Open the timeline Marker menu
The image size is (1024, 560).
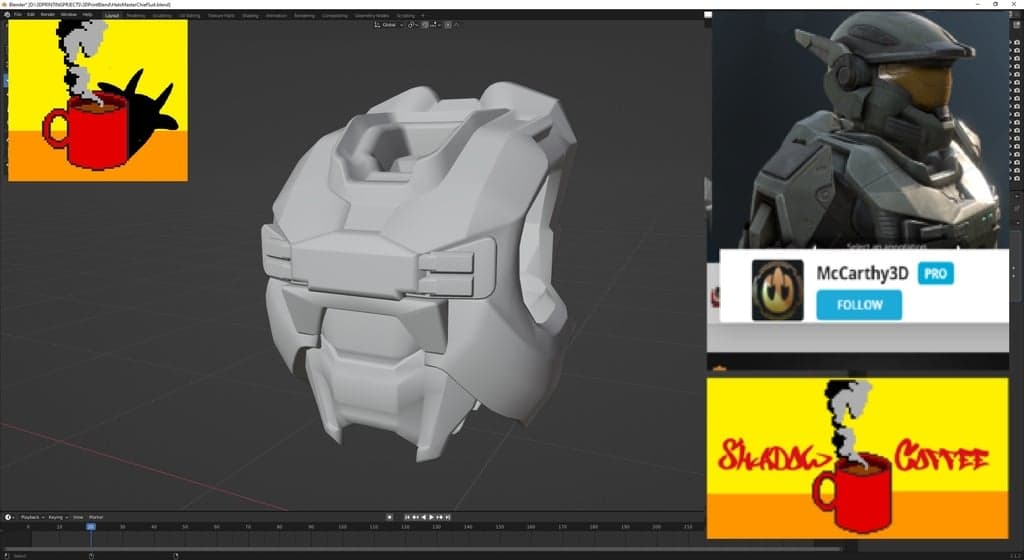pos(96,517)
